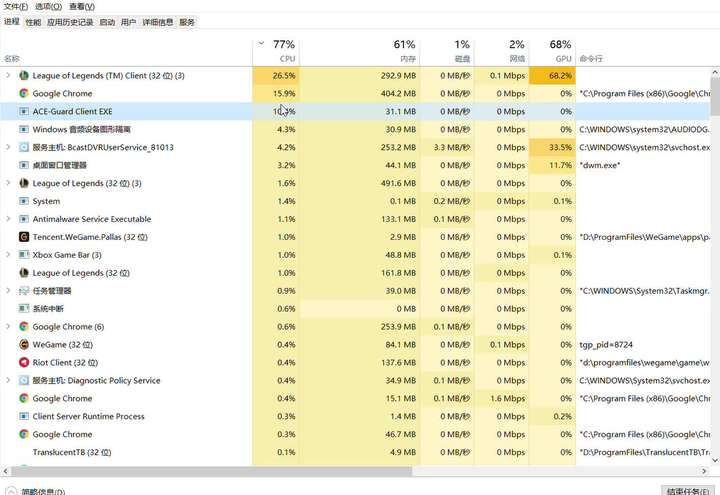Viewport: 720px width, 495px height.
Task: Click the System process icon
Action: tap(24, 201)
